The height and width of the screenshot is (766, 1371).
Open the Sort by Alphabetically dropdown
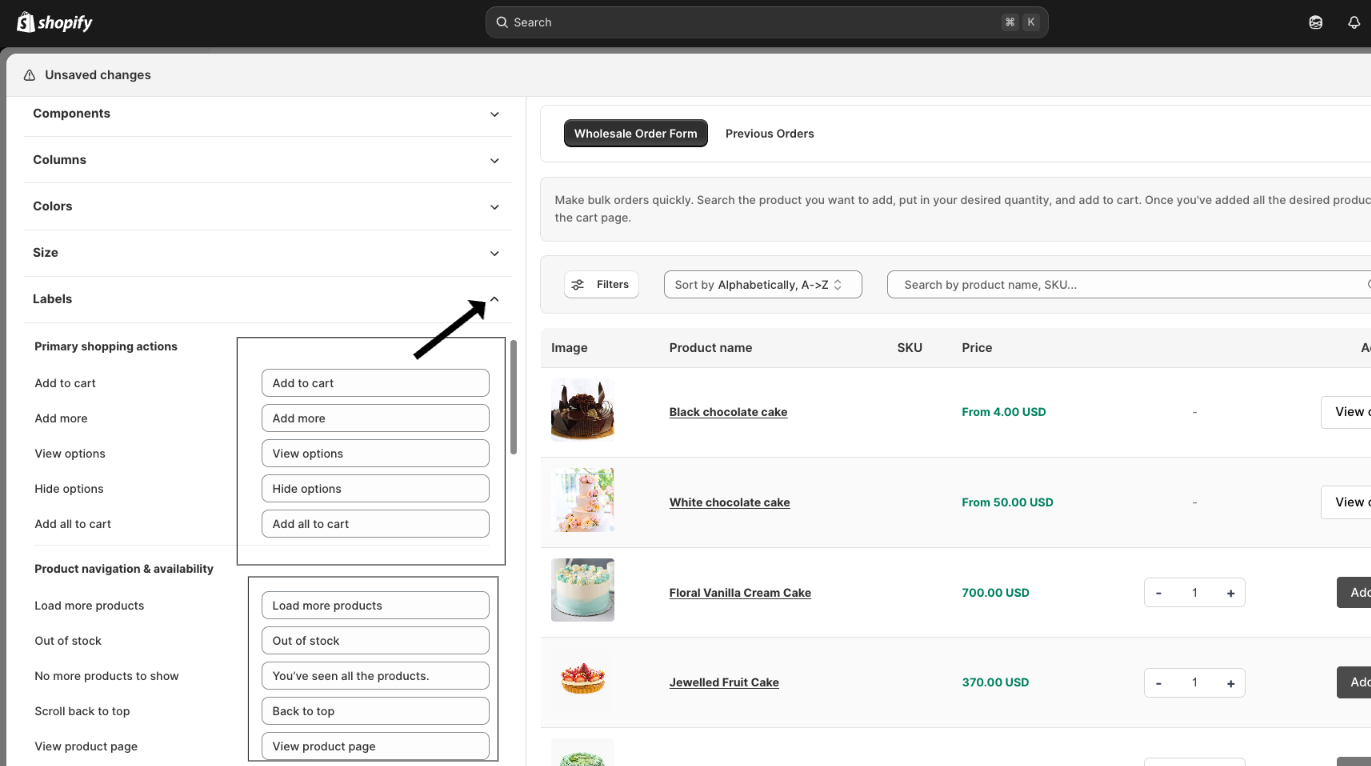[762, 285]
